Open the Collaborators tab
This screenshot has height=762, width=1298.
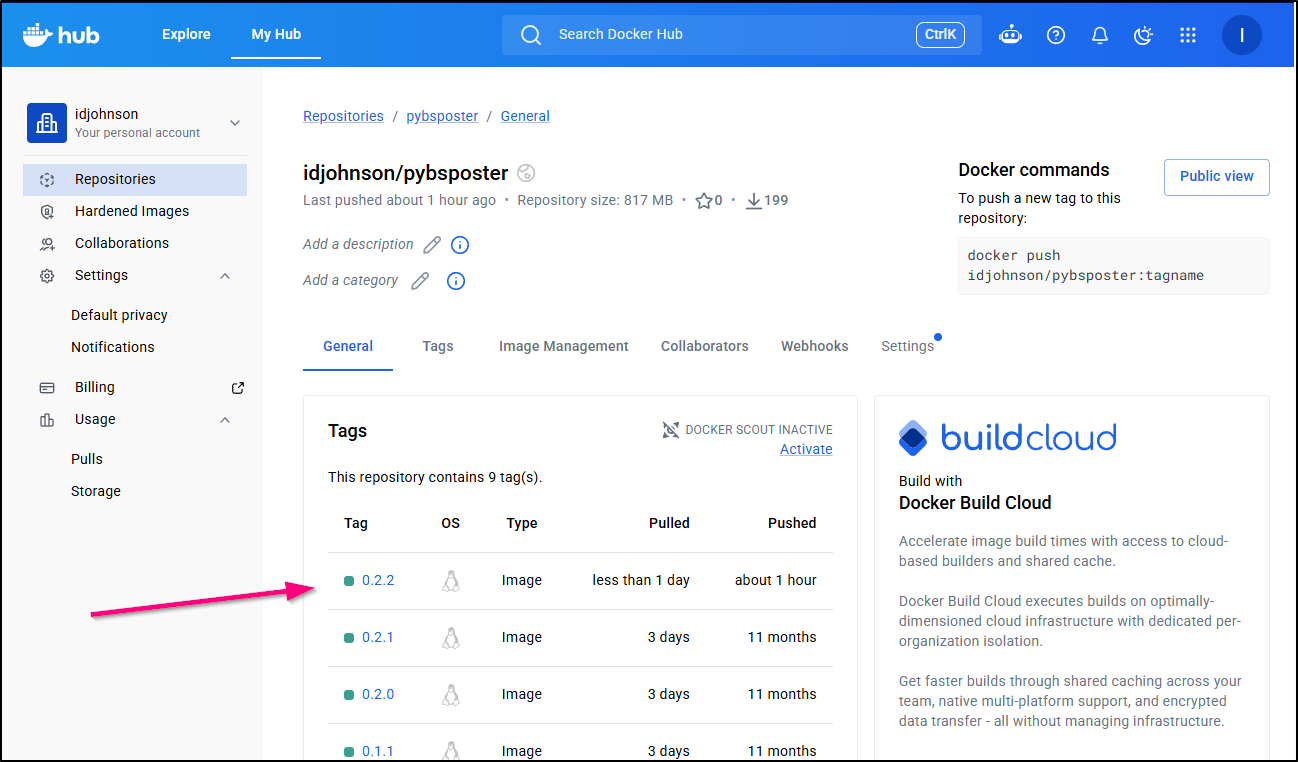pyautogui.click(x=705, y=346)
